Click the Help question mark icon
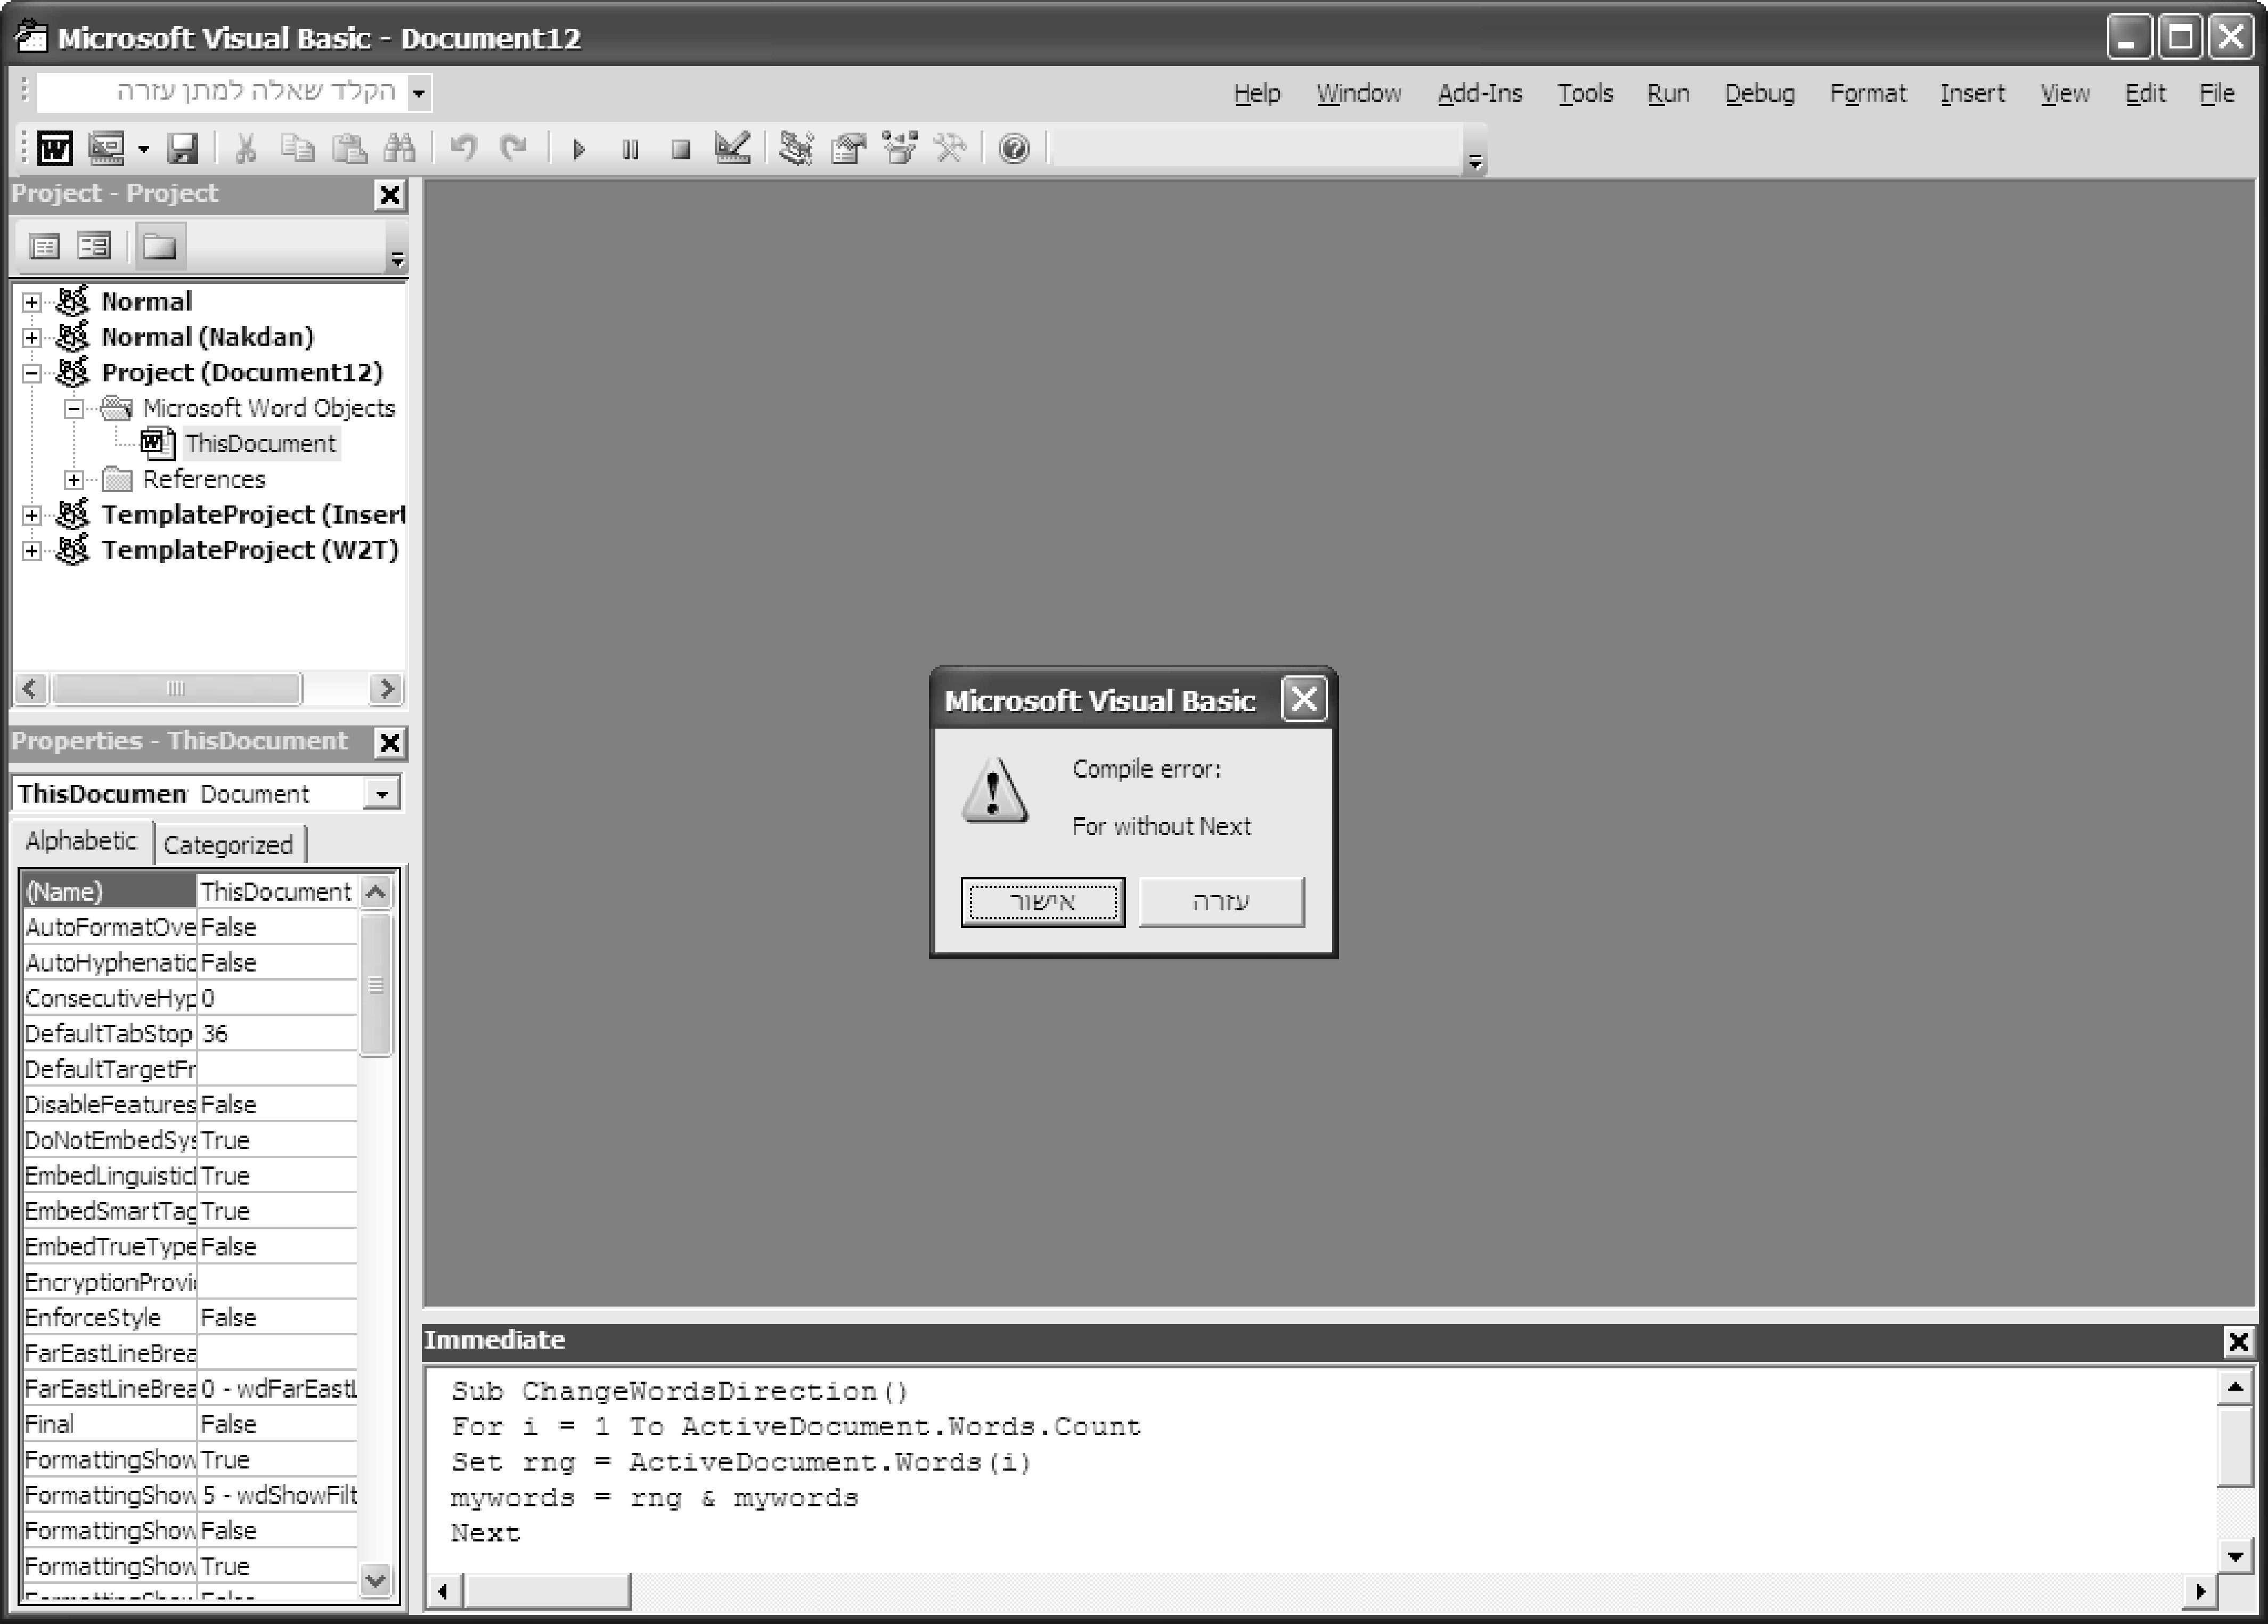The width and height of the screenshot is (2268, 1624). [x=1014, y=149]
